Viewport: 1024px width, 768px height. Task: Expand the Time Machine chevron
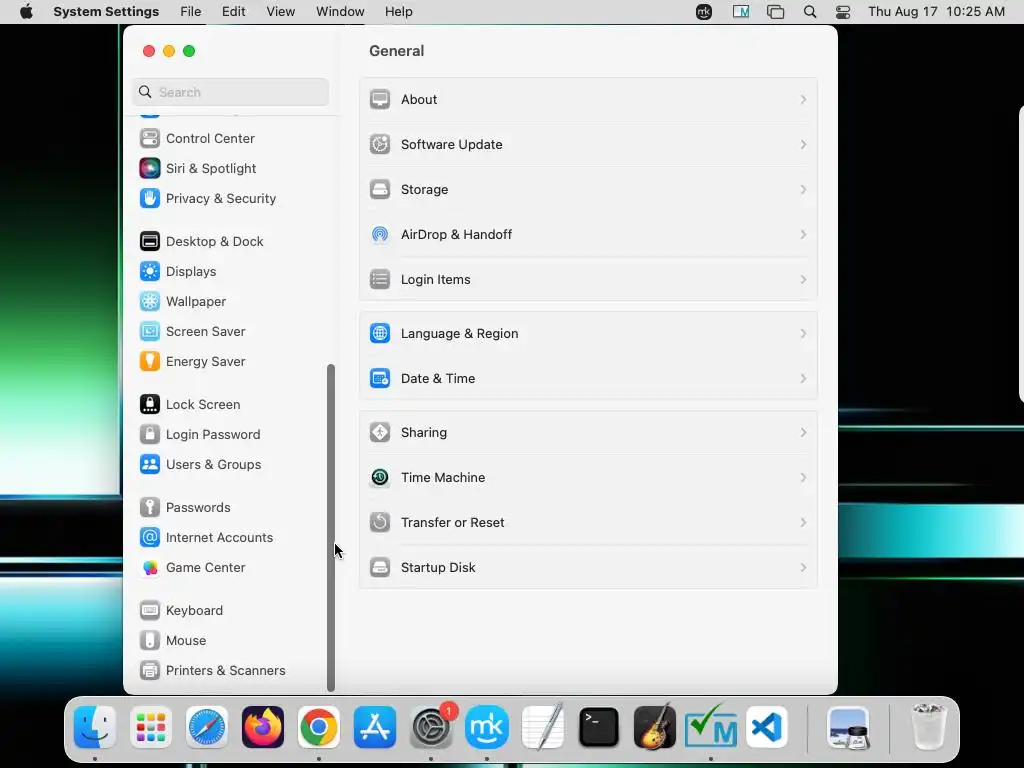(x=803, y=477)
